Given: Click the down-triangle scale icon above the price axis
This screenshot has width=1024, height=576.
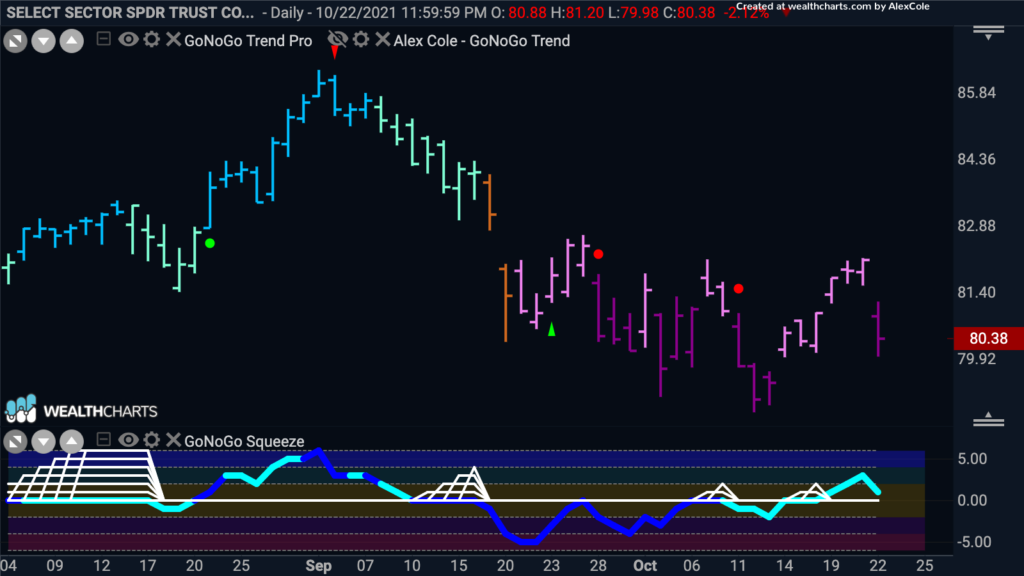Looking at the screenshot, I should coord(989,33).
